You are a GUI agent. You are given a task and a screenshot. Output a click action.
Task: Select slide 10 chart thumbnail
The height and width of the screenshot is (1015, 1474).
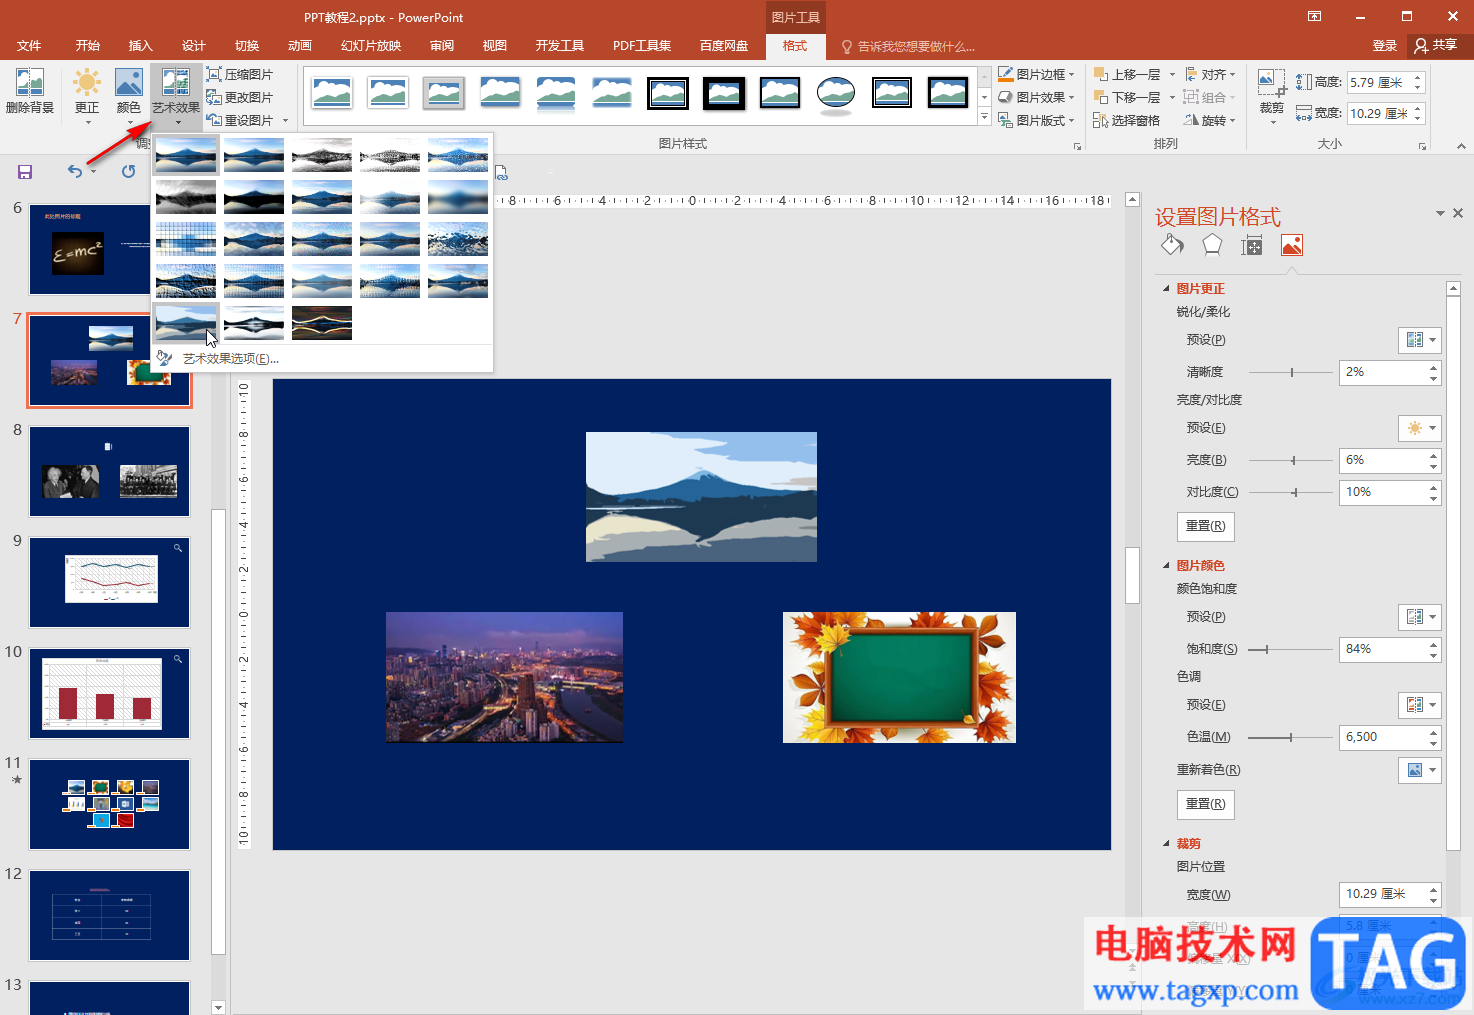(x=109, y=693)
